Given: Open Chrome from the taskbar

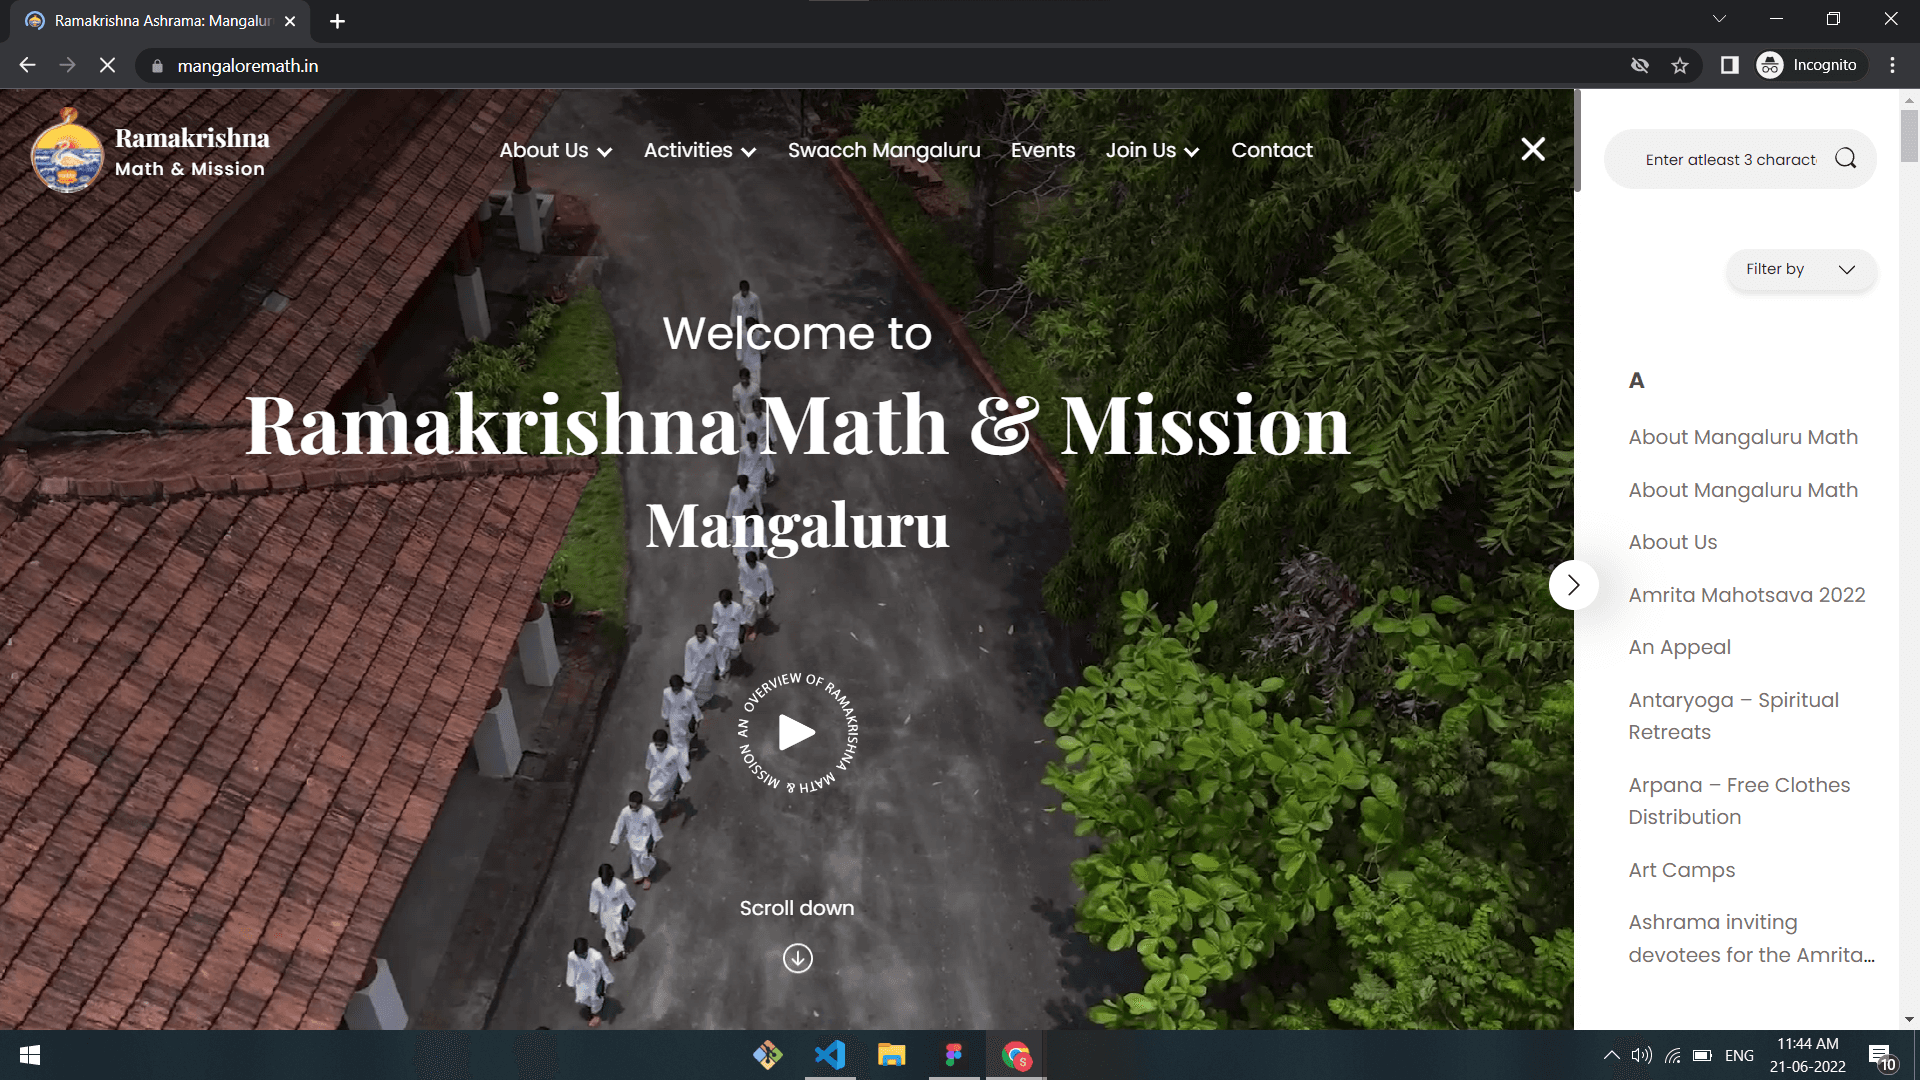Looking at the screenshot, I should click(x=1016, y=1055).
